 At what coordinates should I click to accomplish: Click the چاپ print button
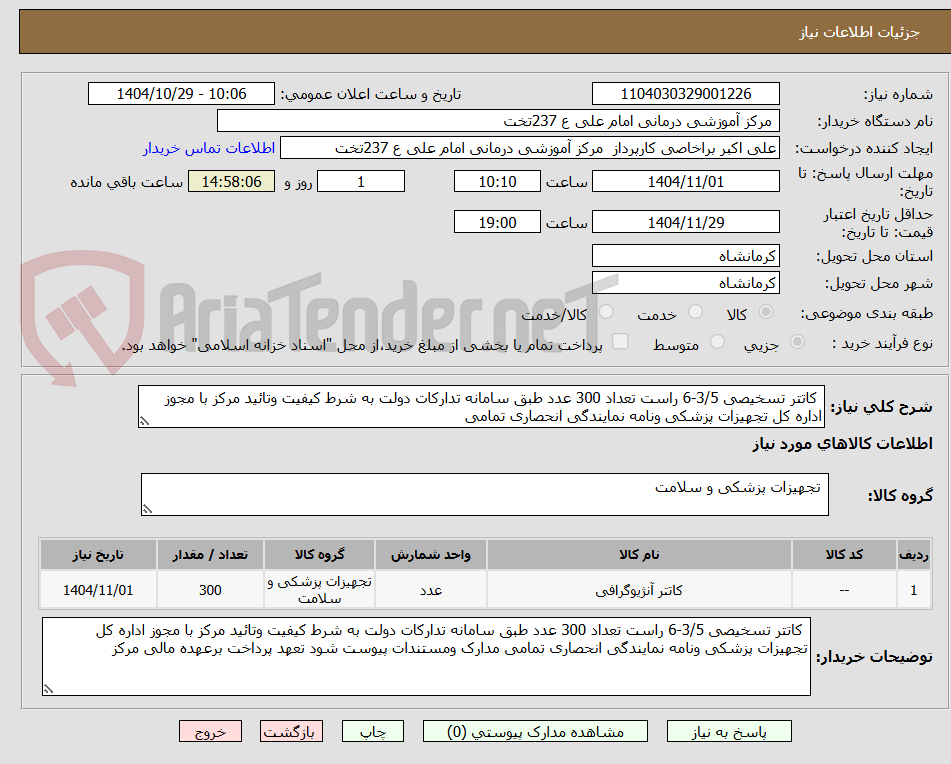(x=372, y=731)
